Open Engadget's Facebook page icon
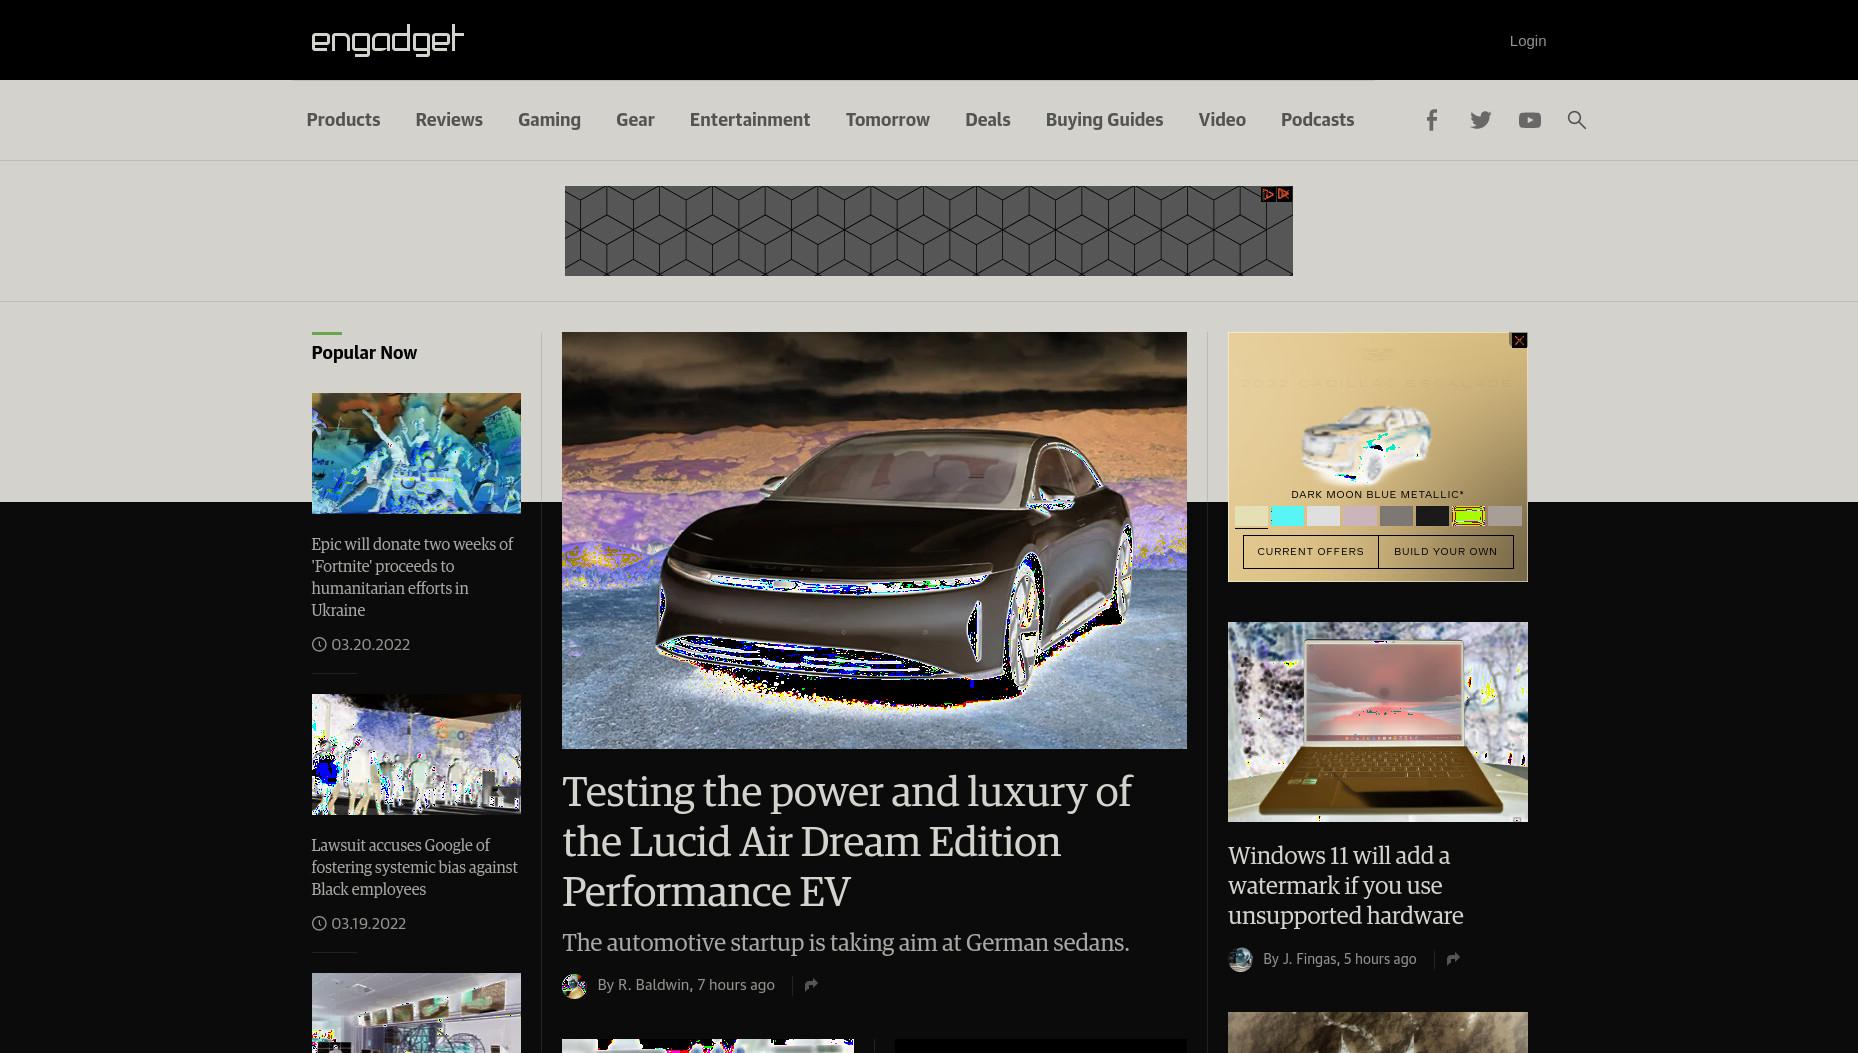The height and width of the screenshot is (1053, 1858). (1431, 120)
